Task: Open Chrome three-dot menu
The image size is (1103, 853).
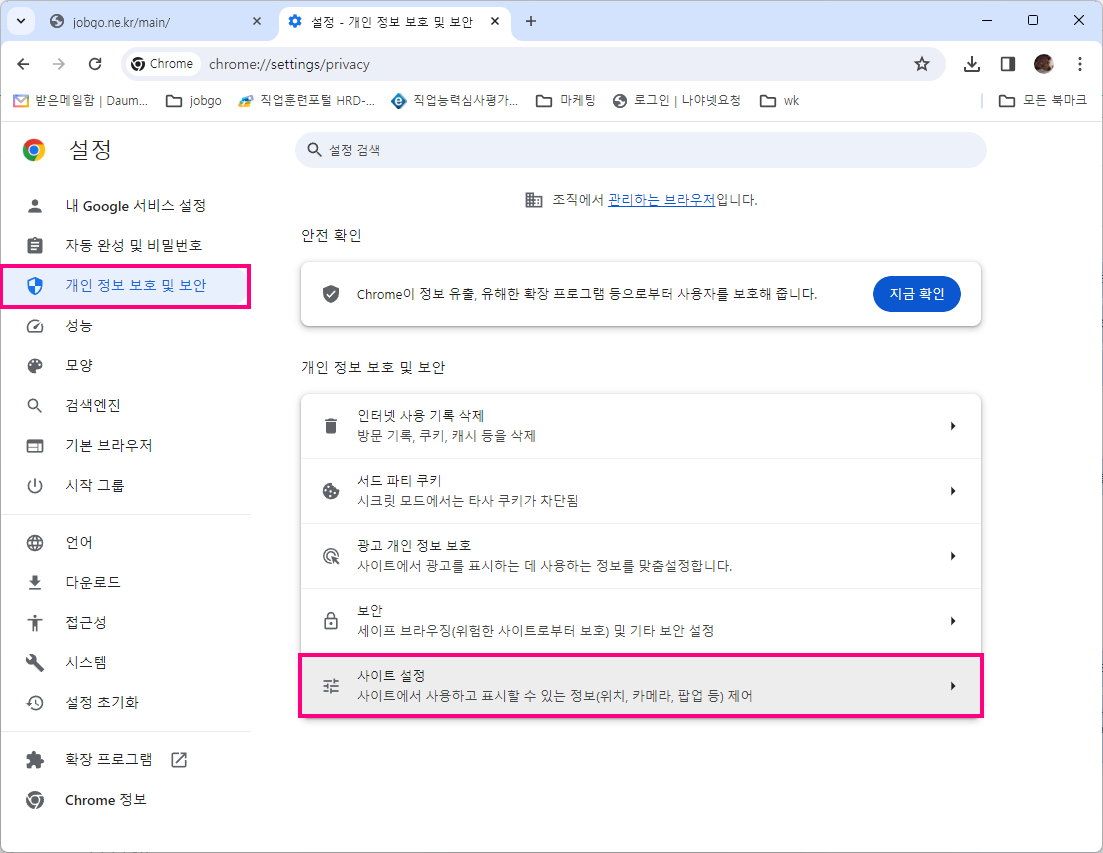Action: [1080, 64]
